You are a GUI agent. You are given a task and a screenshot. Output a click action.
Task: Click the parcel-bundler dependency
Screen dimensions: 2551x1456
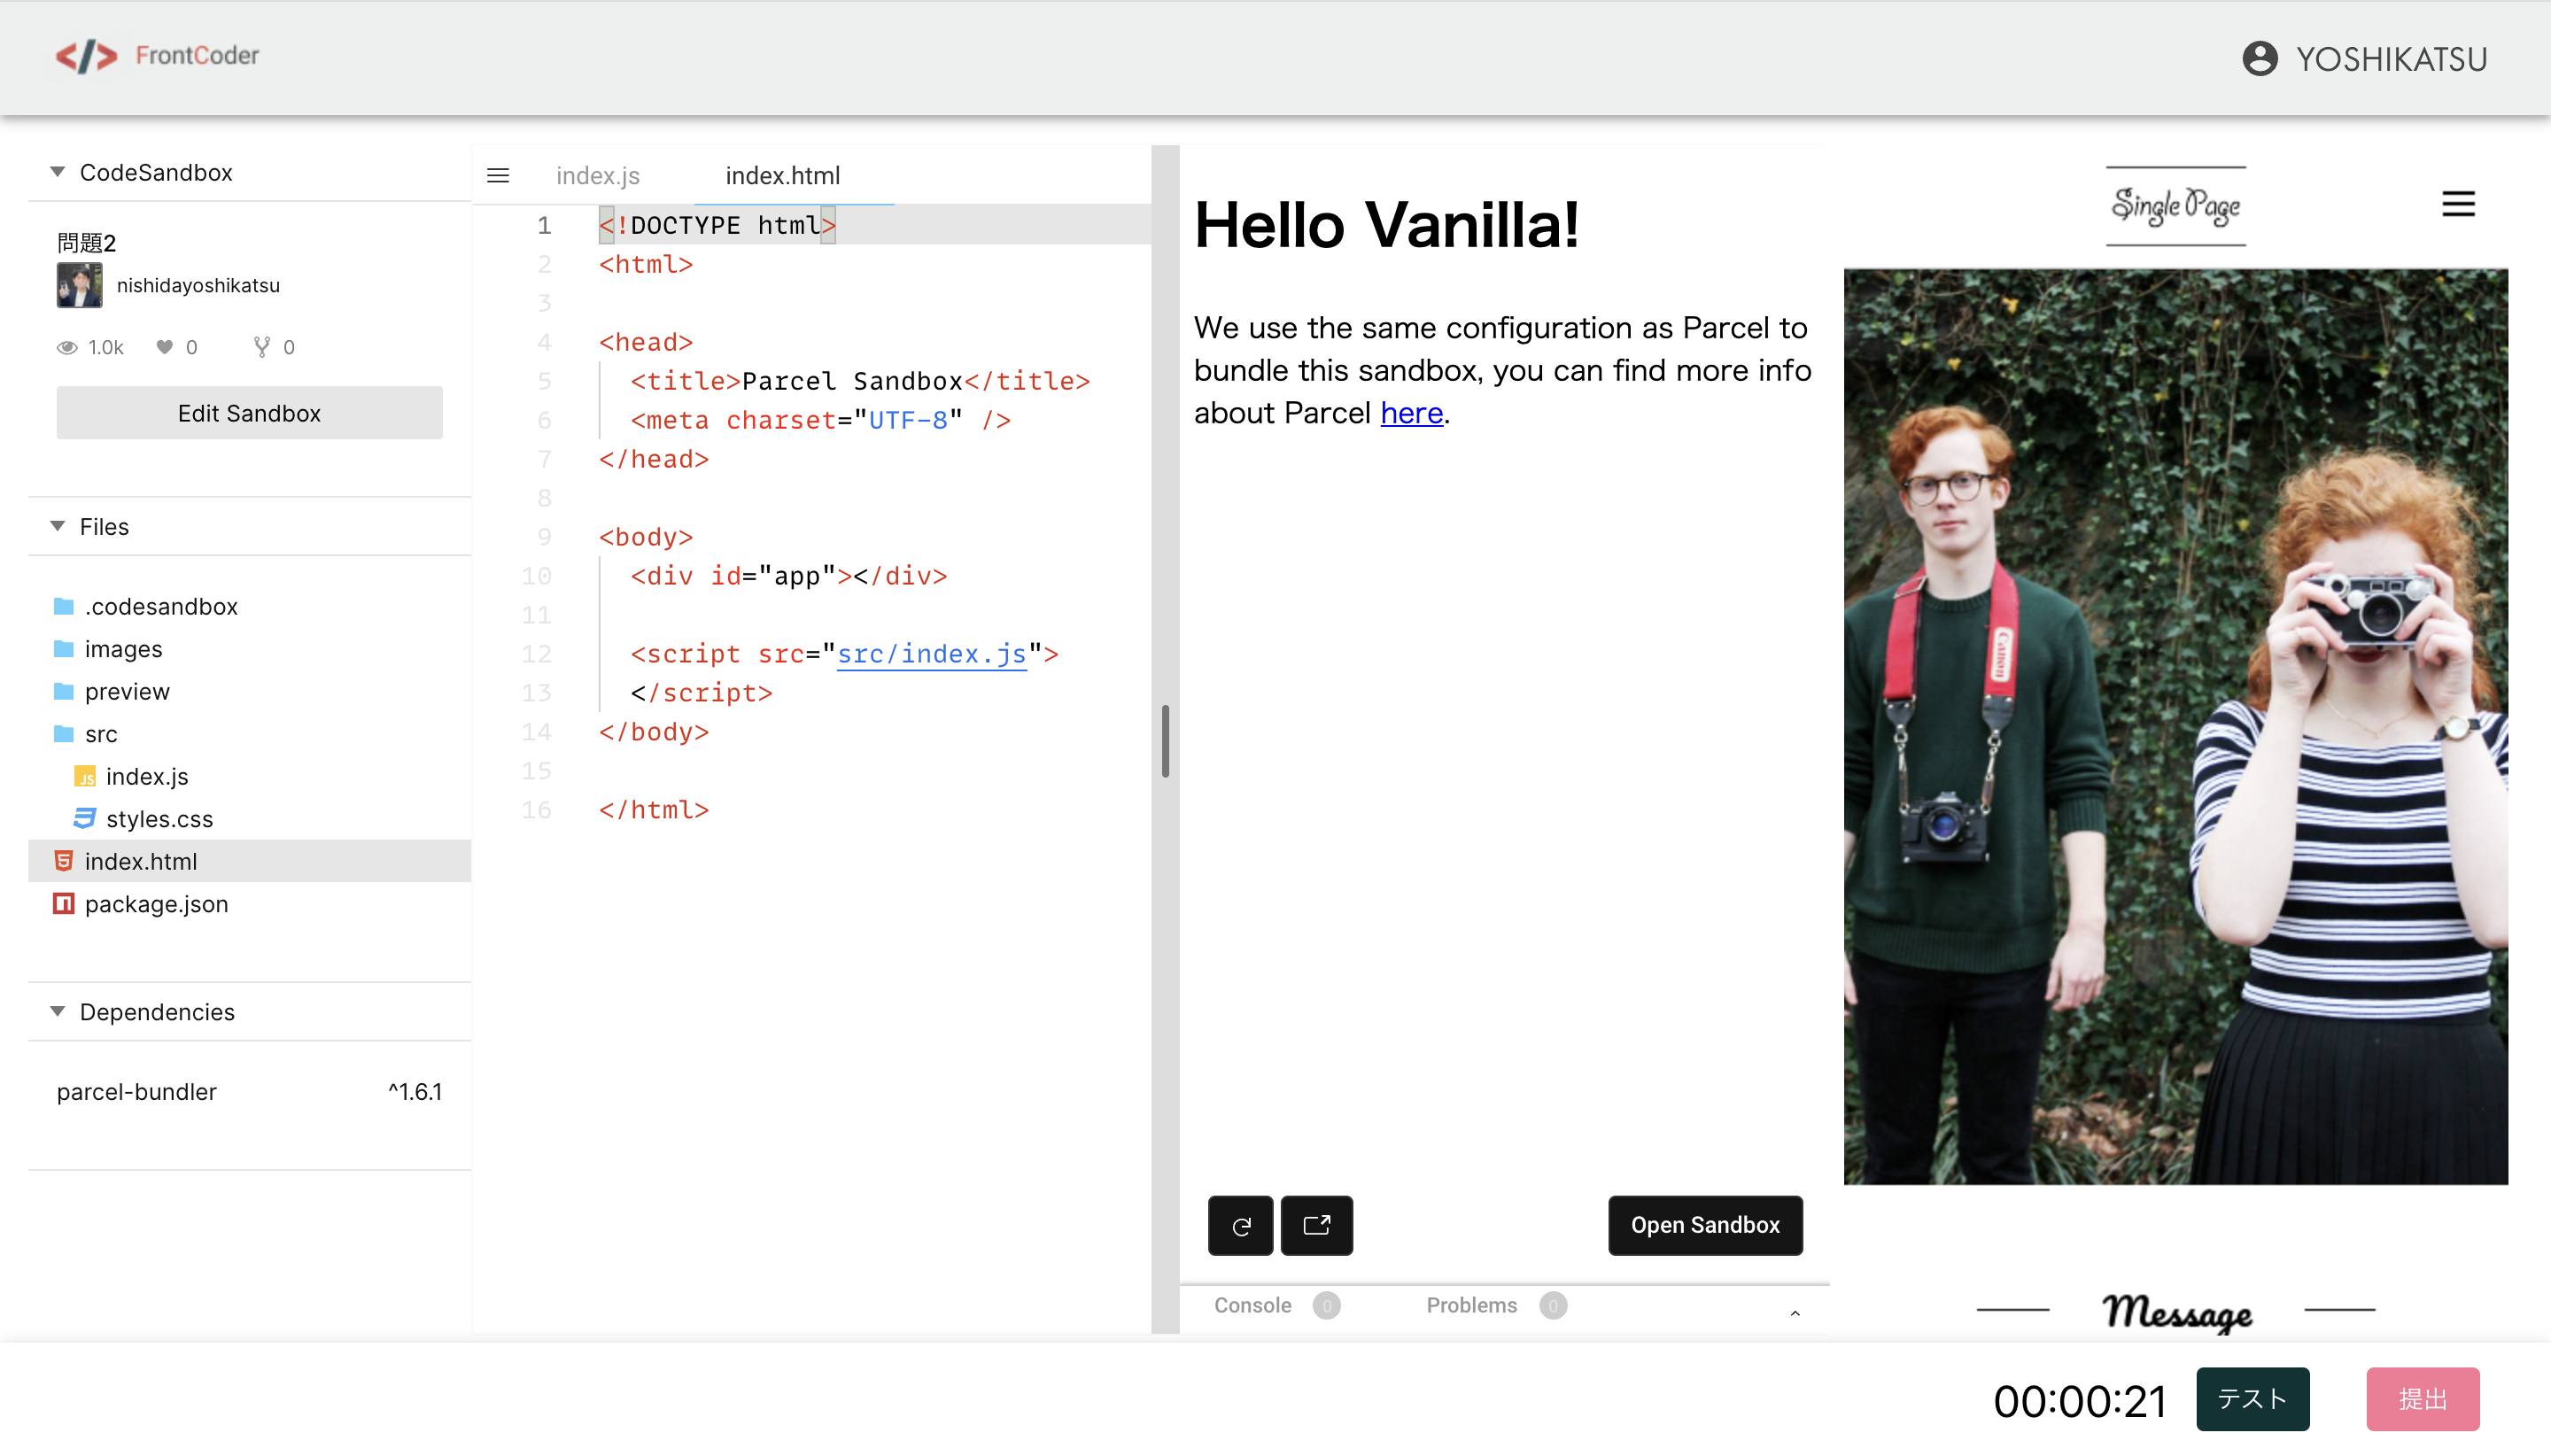137,1092
